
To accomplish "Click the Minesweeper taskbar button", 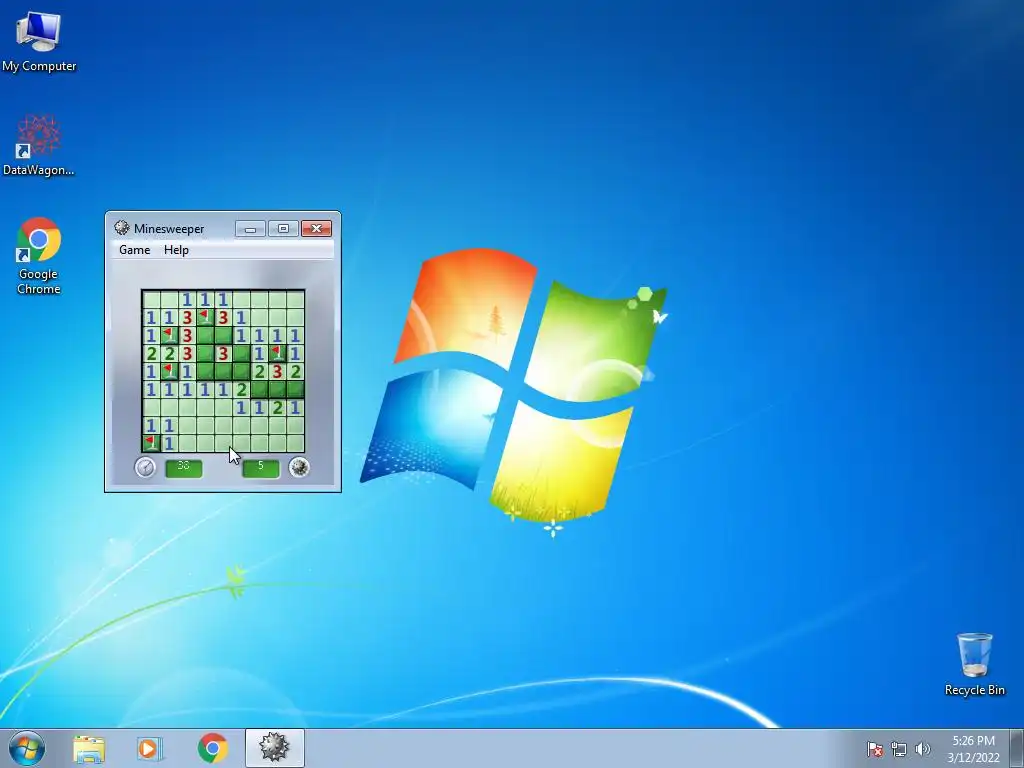I will [x=274, y=748].
